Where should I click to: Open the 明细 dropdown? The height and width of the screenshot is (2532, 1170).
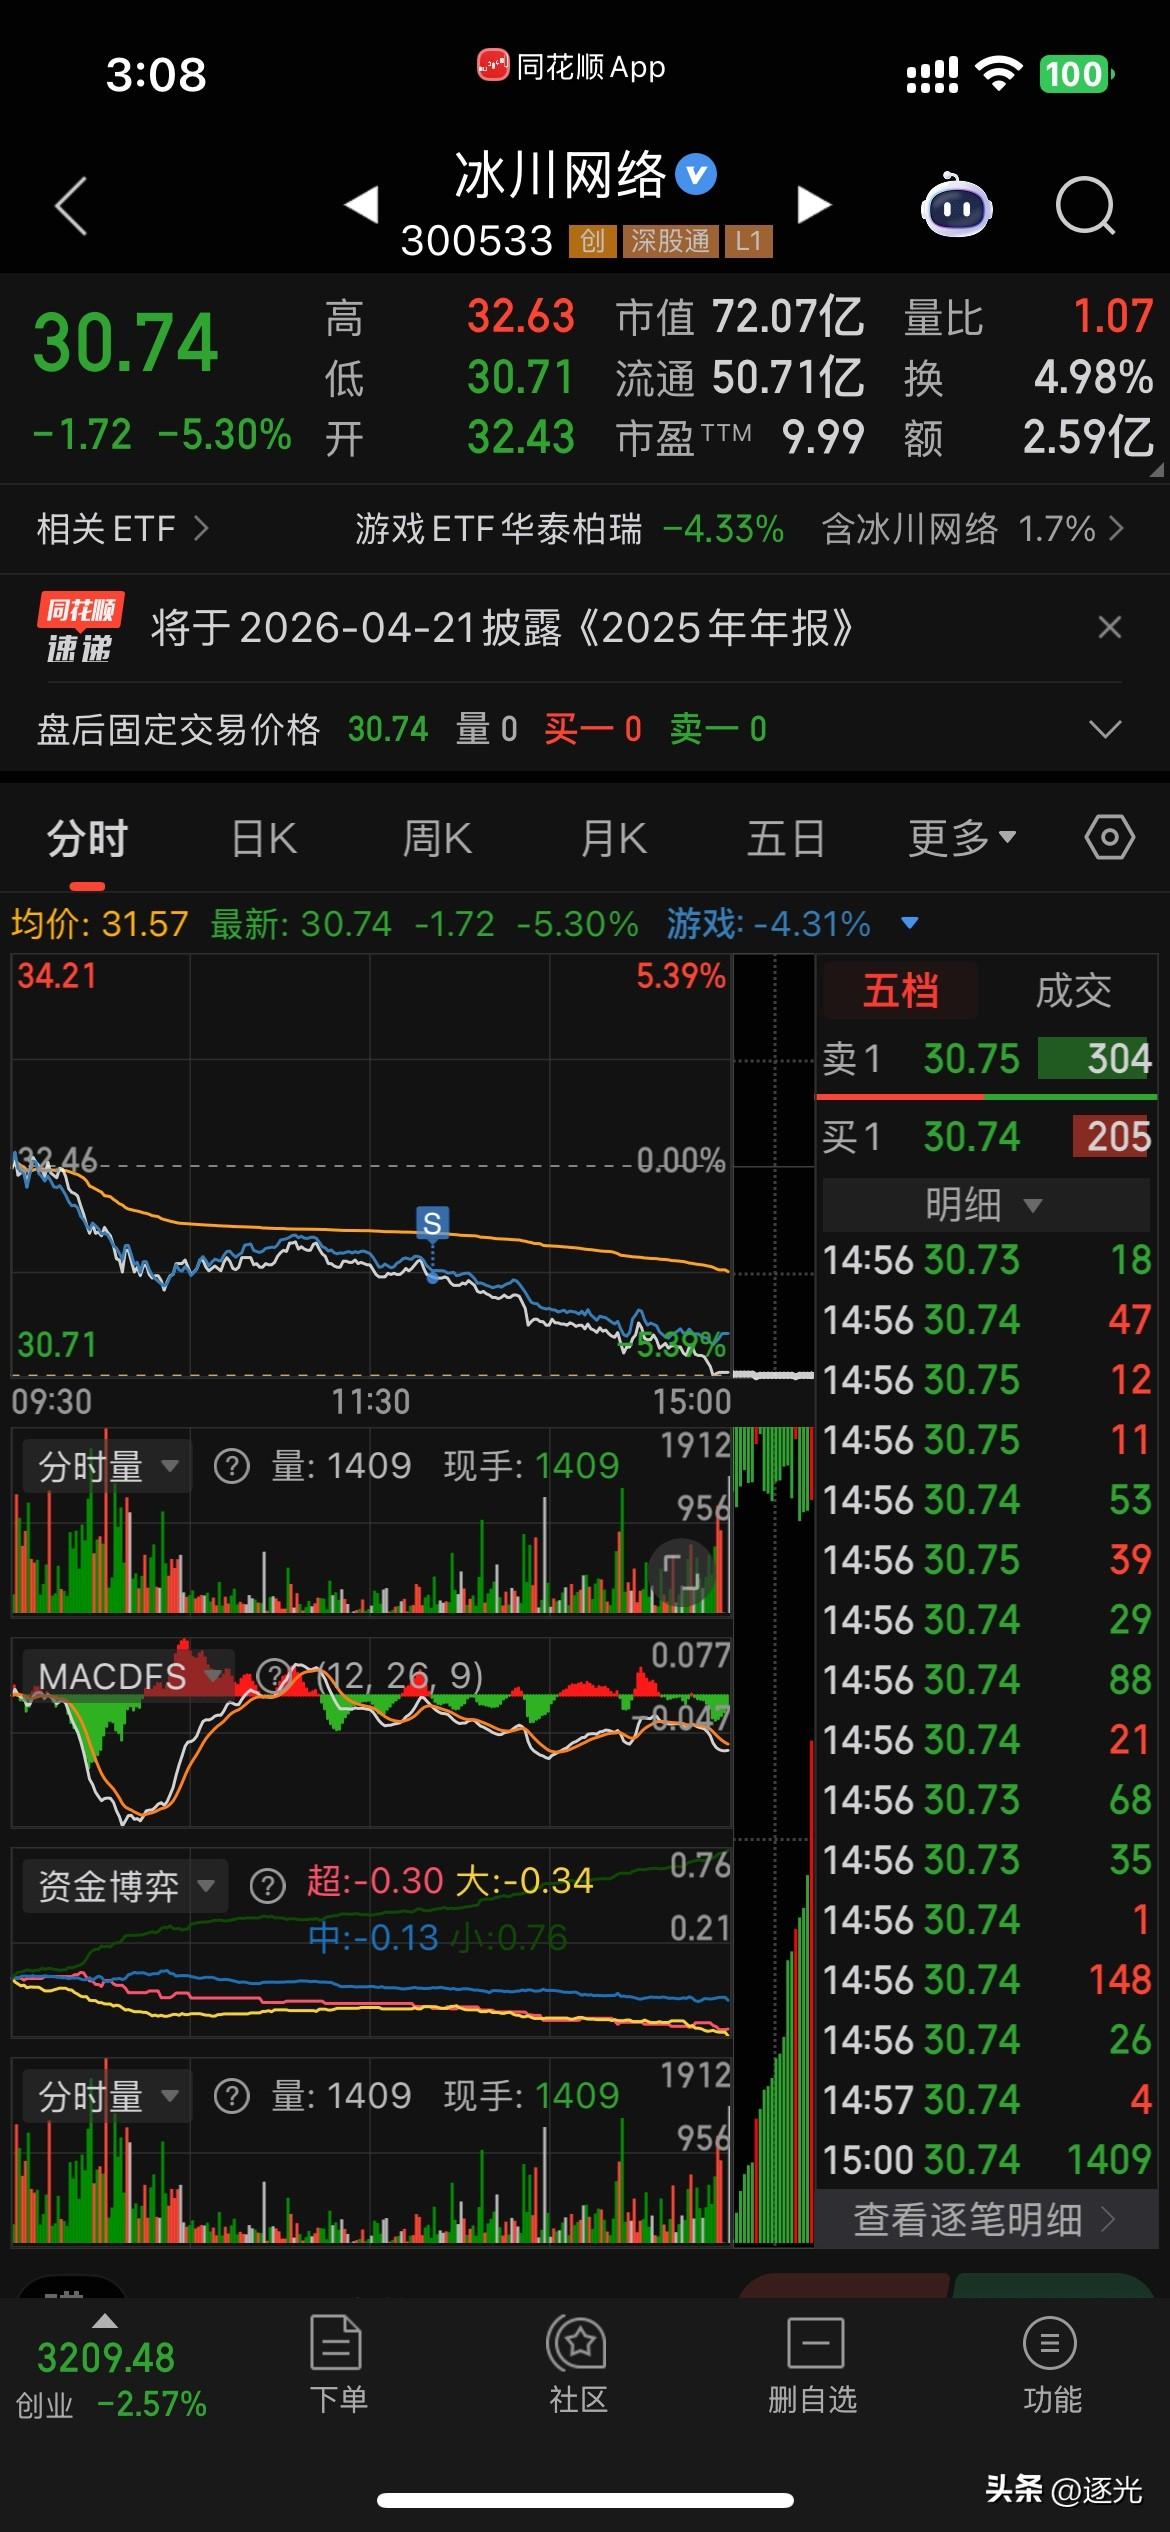[x=985, y=1204]
